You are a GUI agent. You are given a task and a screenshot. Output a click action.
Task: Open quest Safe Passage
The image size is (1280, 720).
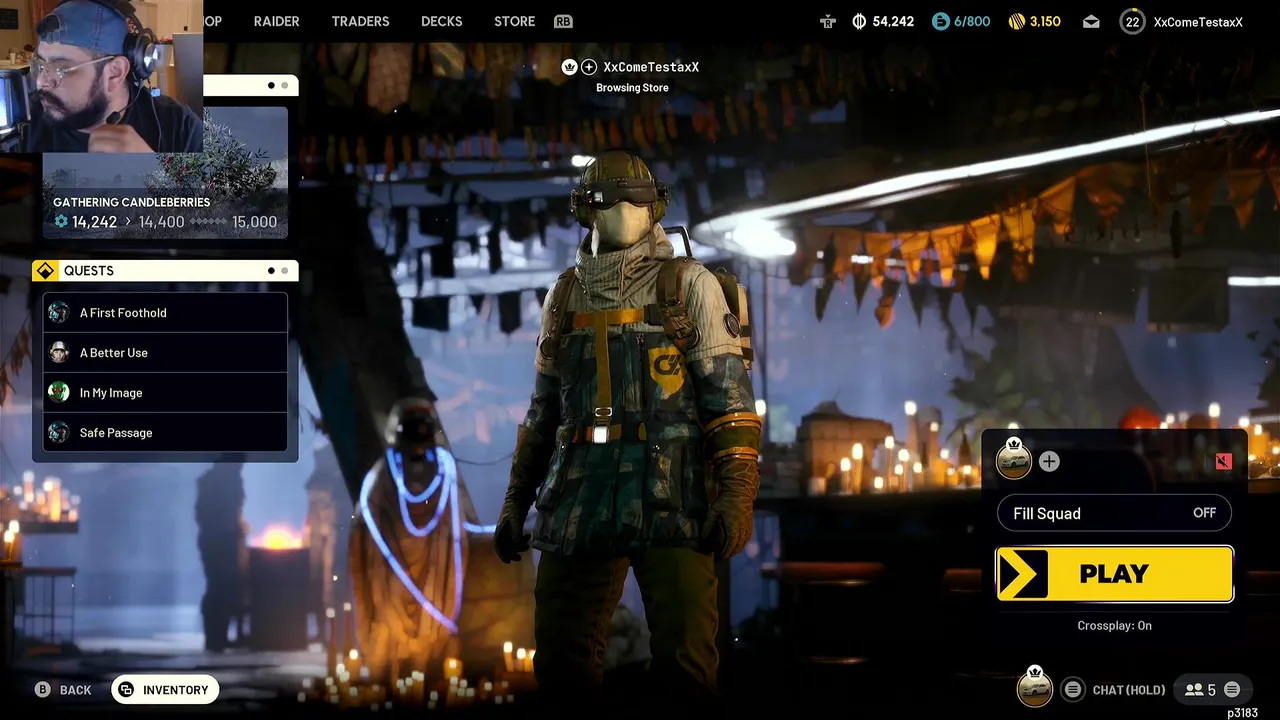click(x=165, y=433)
